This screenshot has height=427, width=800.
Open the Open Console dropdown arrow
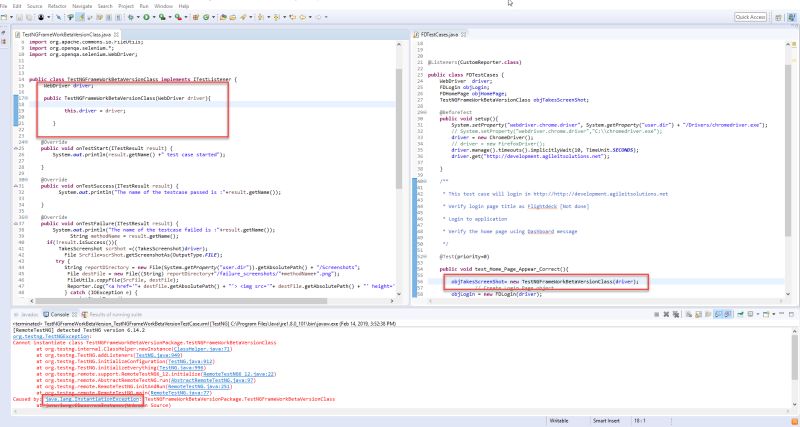coord(773,314)
